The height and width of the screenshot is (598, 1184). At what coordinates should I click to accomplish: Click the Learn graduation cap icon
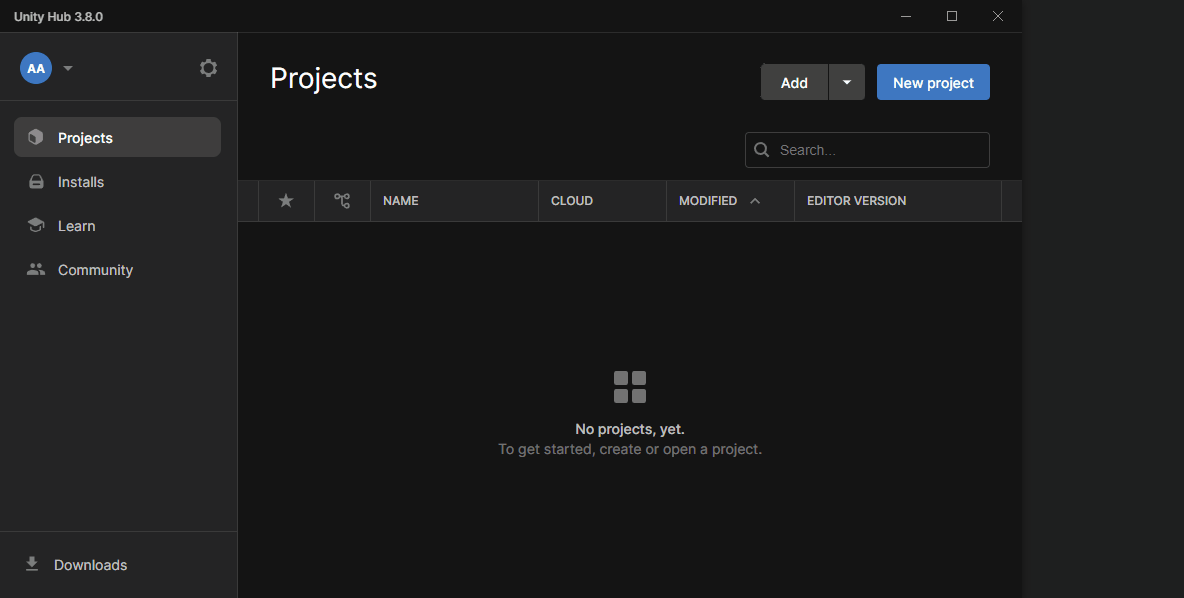pos(36,226)
